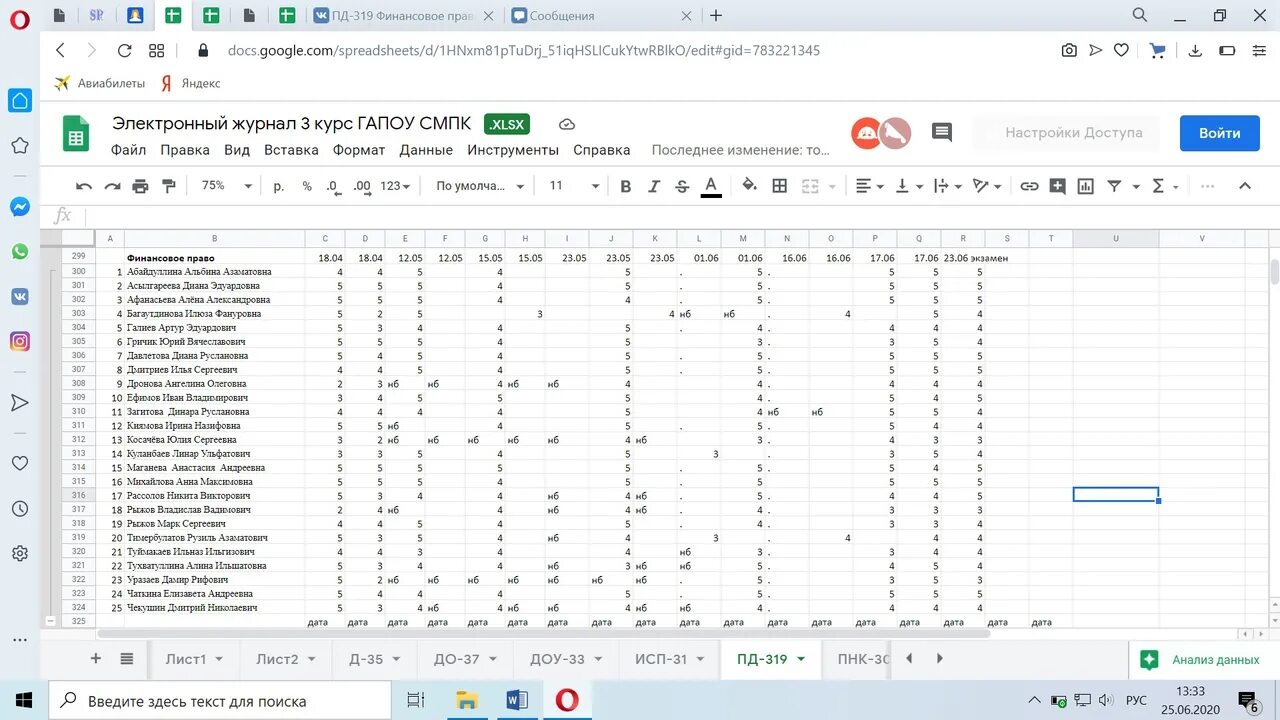Open the Файл menu
This screenshot has height=720, width=1280.
click(129, 150)
